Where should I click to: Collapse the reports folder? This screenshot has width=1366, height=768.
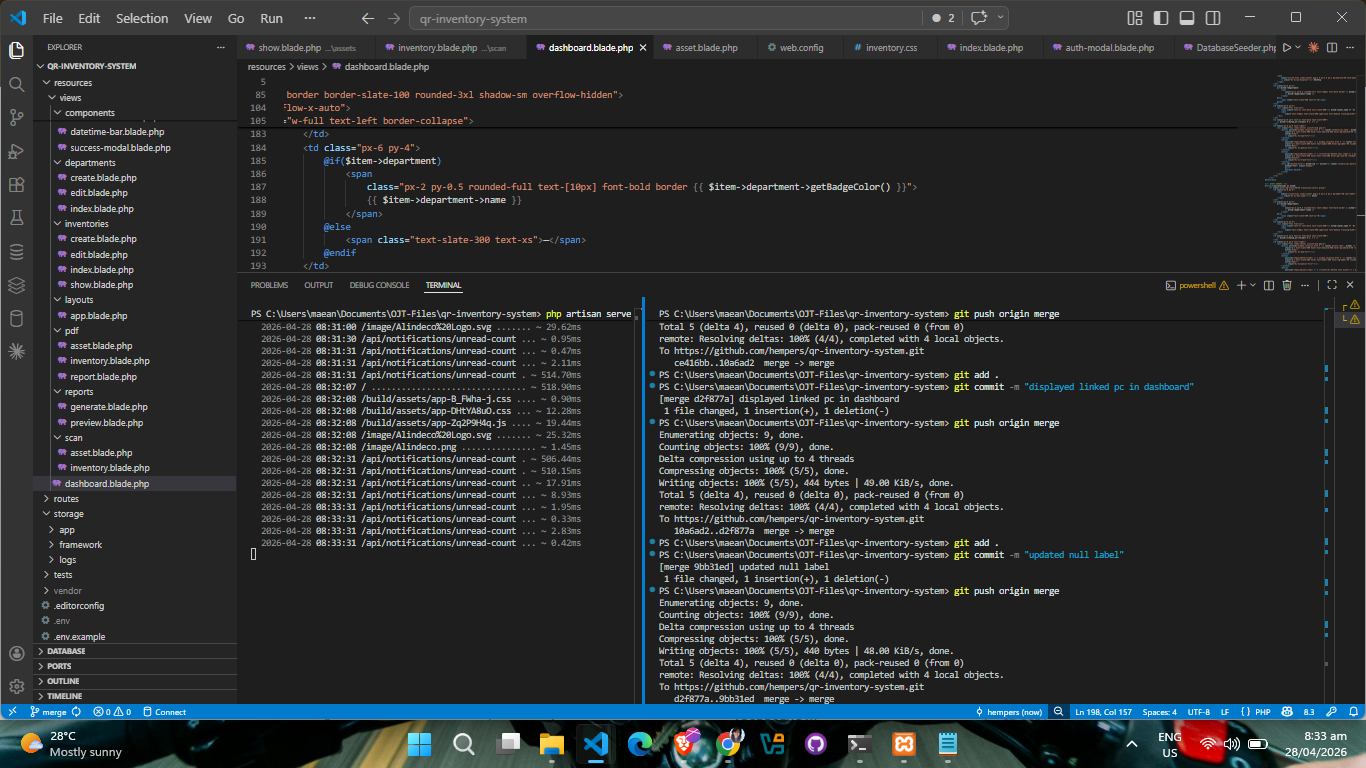click(x=136, y=392)
